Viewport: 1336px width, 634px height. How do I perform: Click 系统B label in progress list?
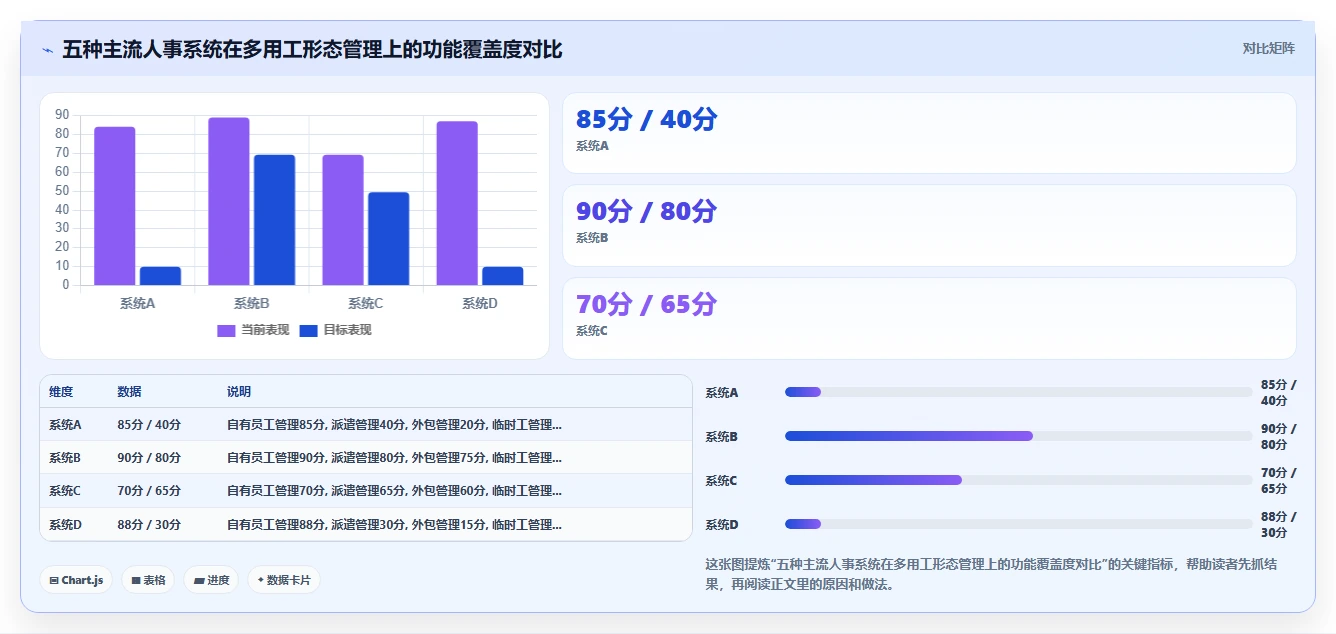721,437
